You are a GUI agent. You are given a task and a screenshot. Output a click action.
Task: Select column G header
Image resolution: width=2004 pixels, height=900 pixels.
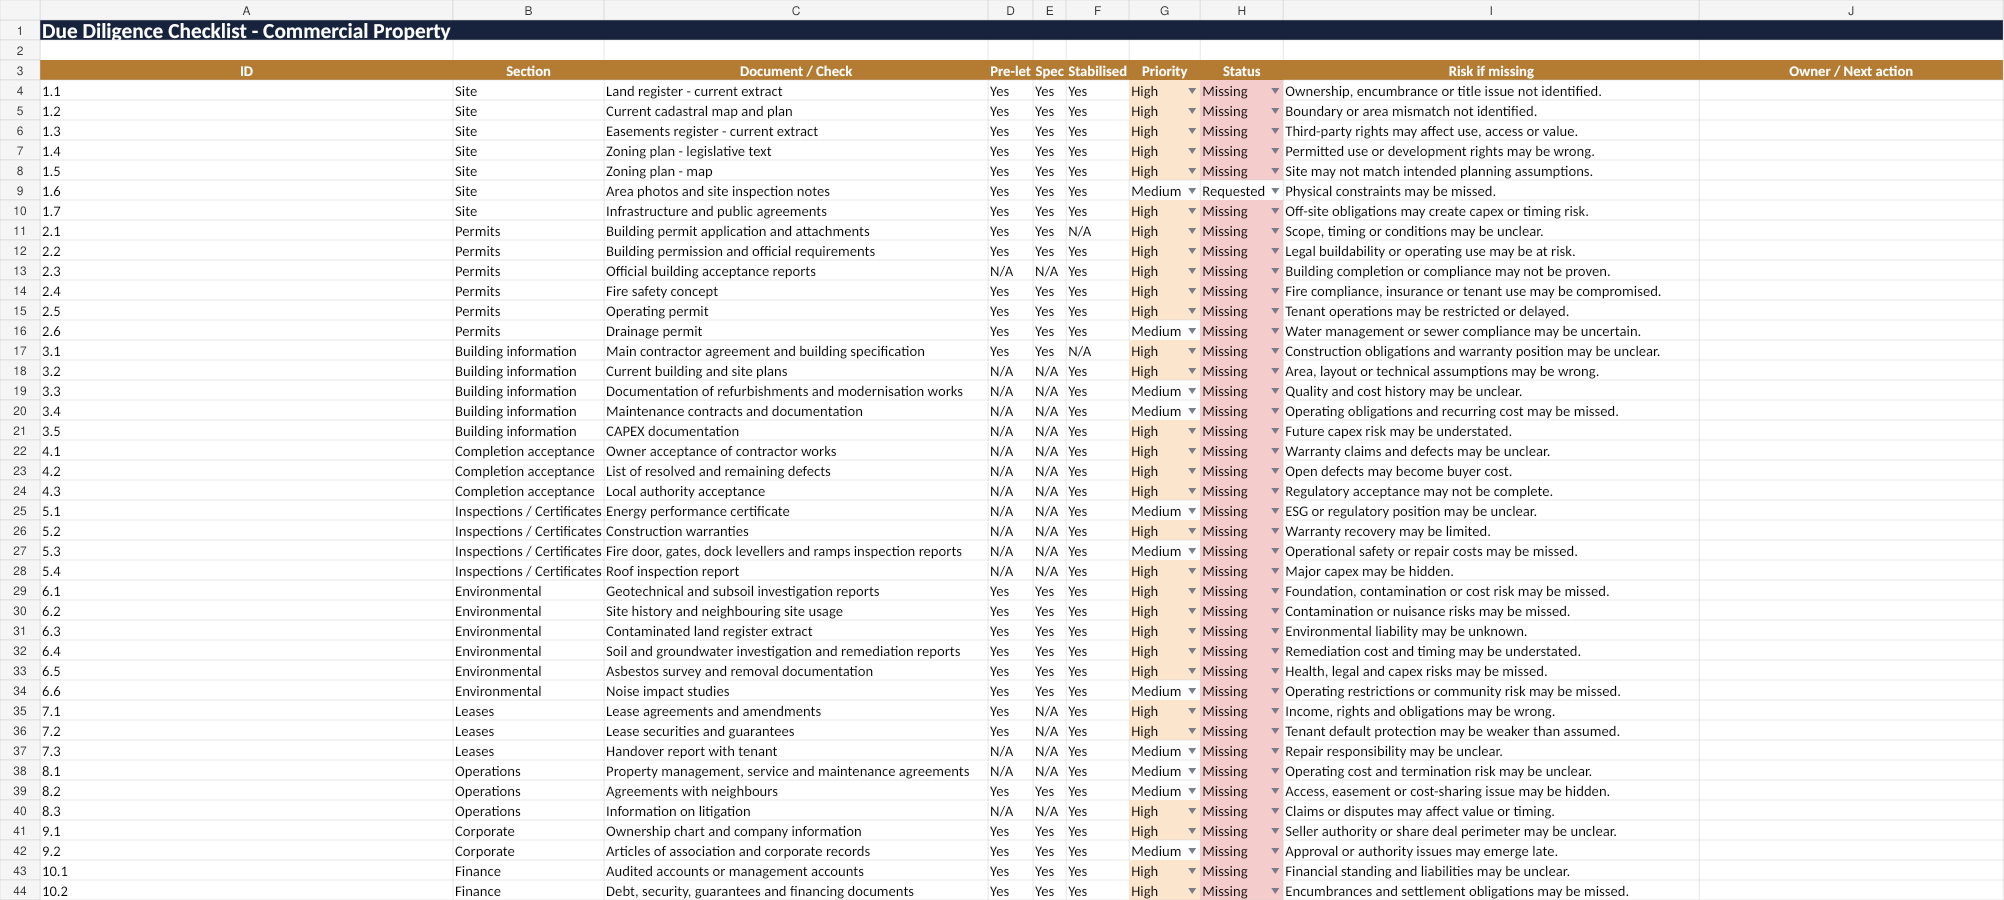tap(1164, 10)
